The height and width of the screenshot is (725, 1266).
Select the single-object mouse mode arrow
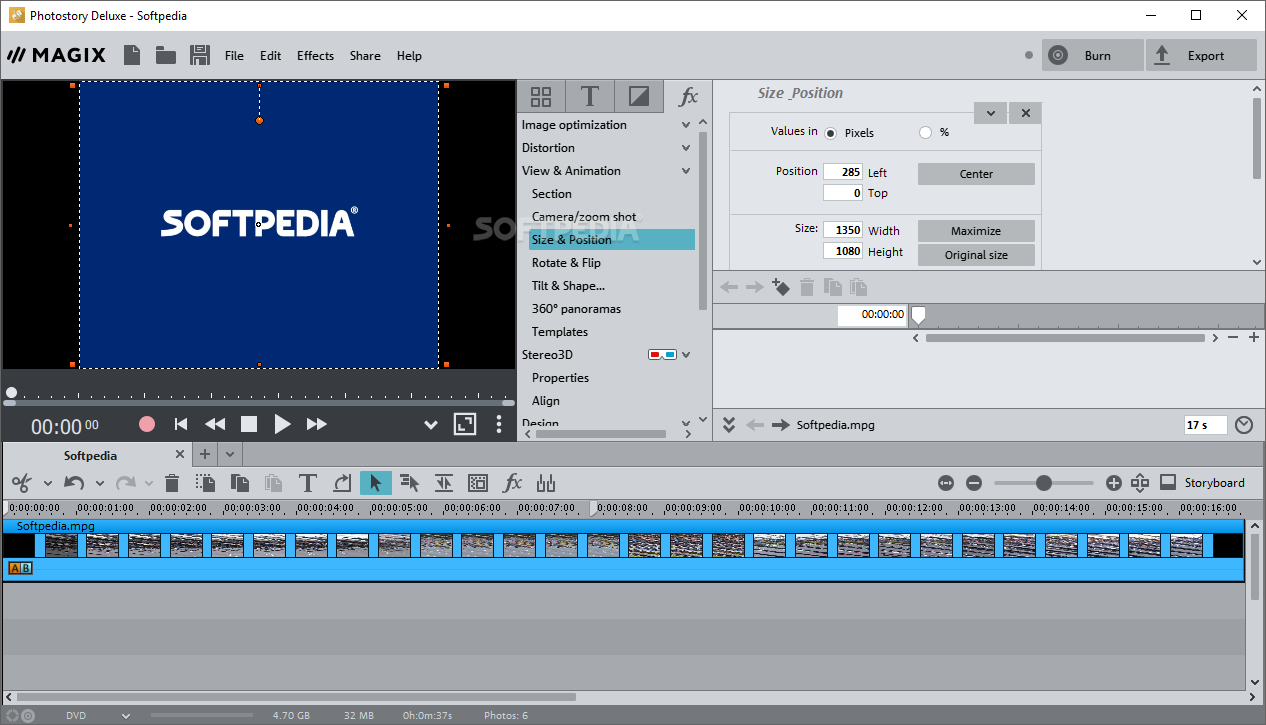376,483
